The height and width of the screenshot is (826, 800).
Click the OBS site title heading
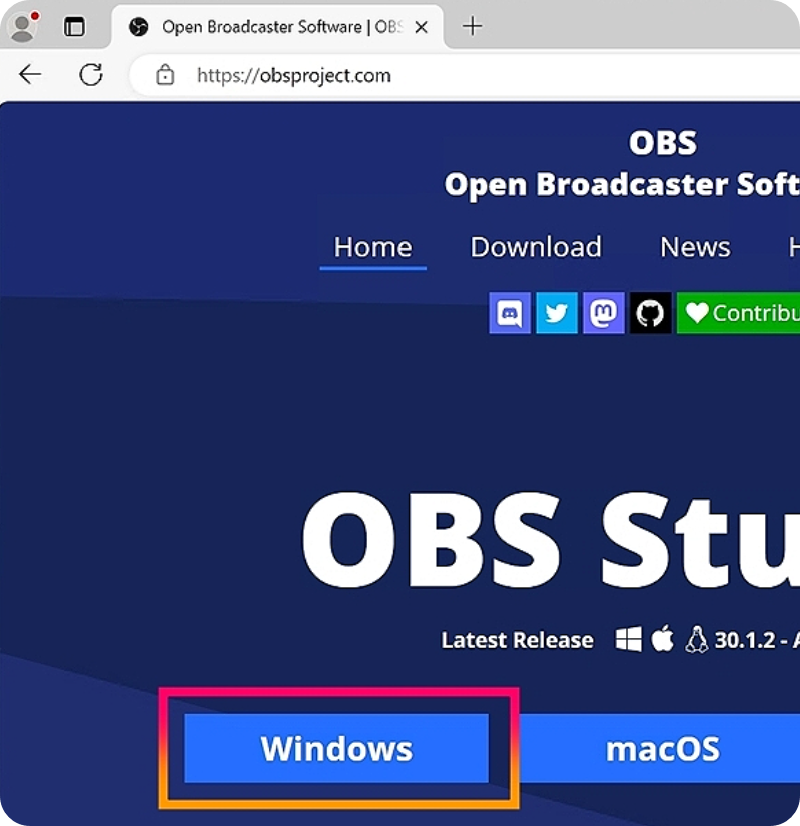click(663, 143)
